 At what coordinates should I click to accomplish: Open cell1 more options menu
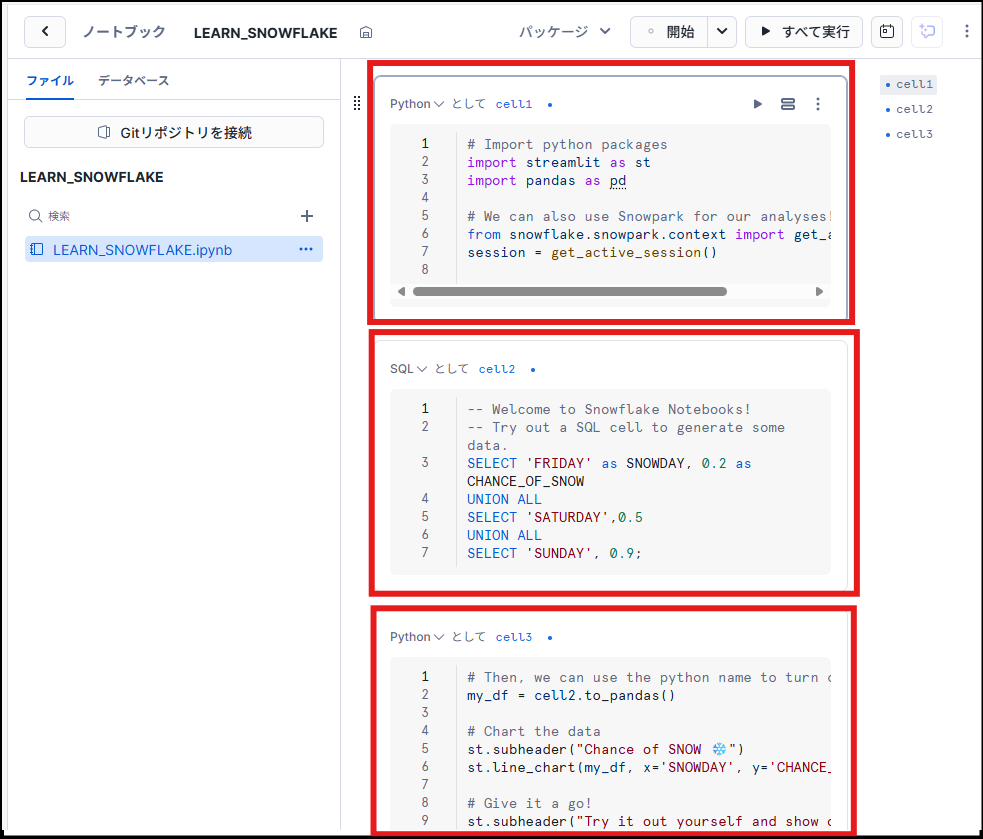coord(817,104)
